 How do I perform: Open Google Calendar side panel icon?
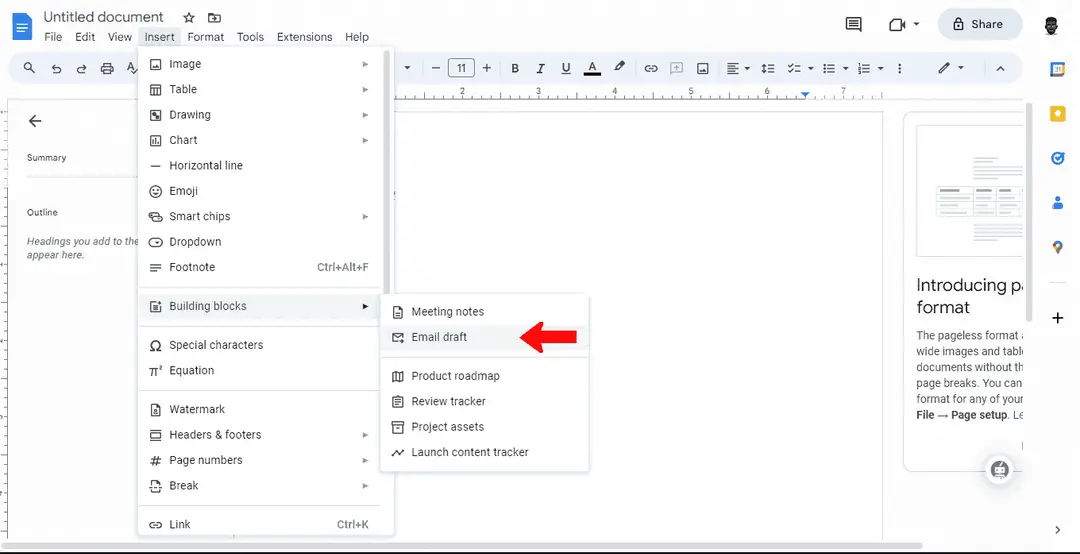click(x=1057, y=70)
